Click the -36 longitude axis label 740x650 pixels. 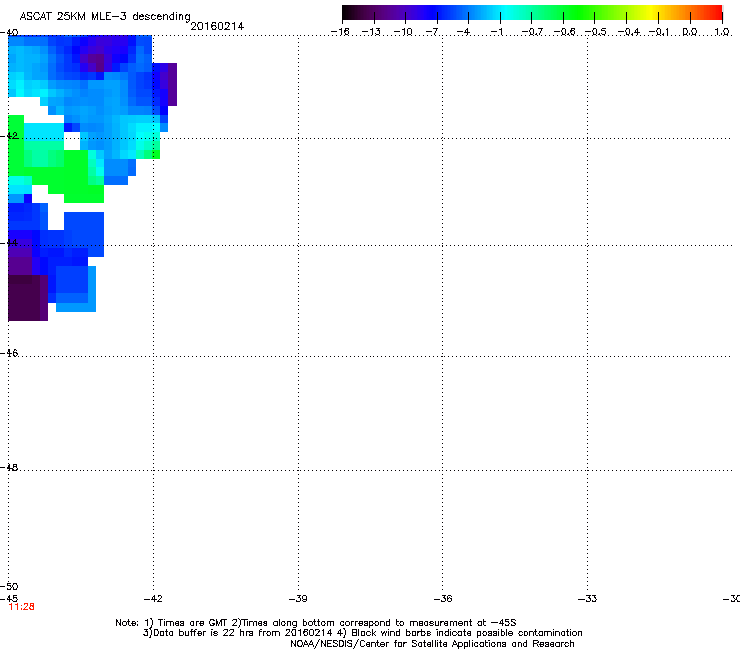(x=443, y=599)
